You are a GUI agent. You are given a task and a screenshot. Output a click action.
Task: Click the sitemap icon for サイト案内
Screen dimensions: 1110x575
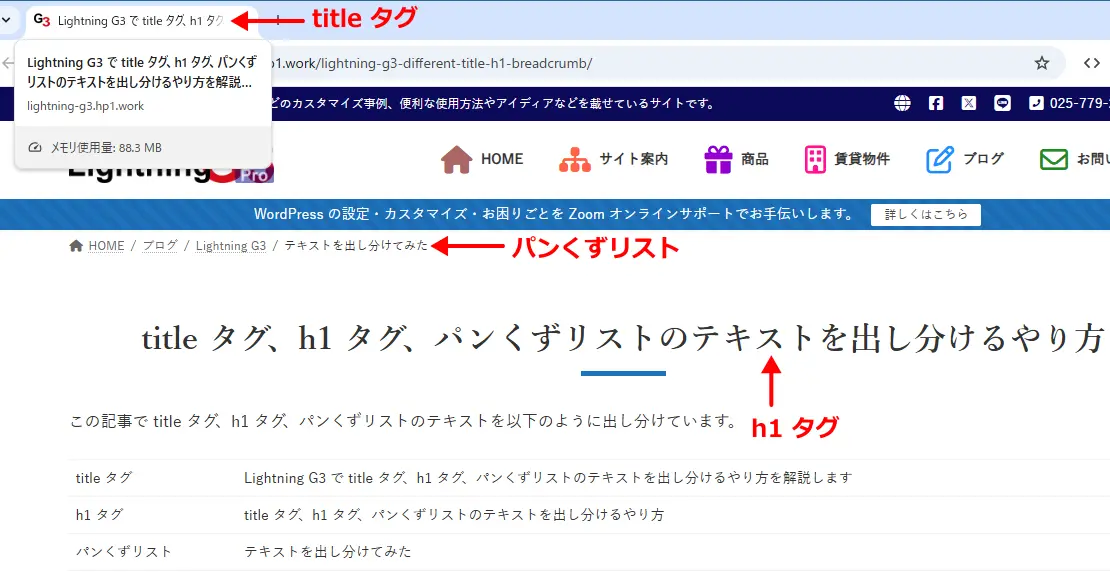[575, 159]
